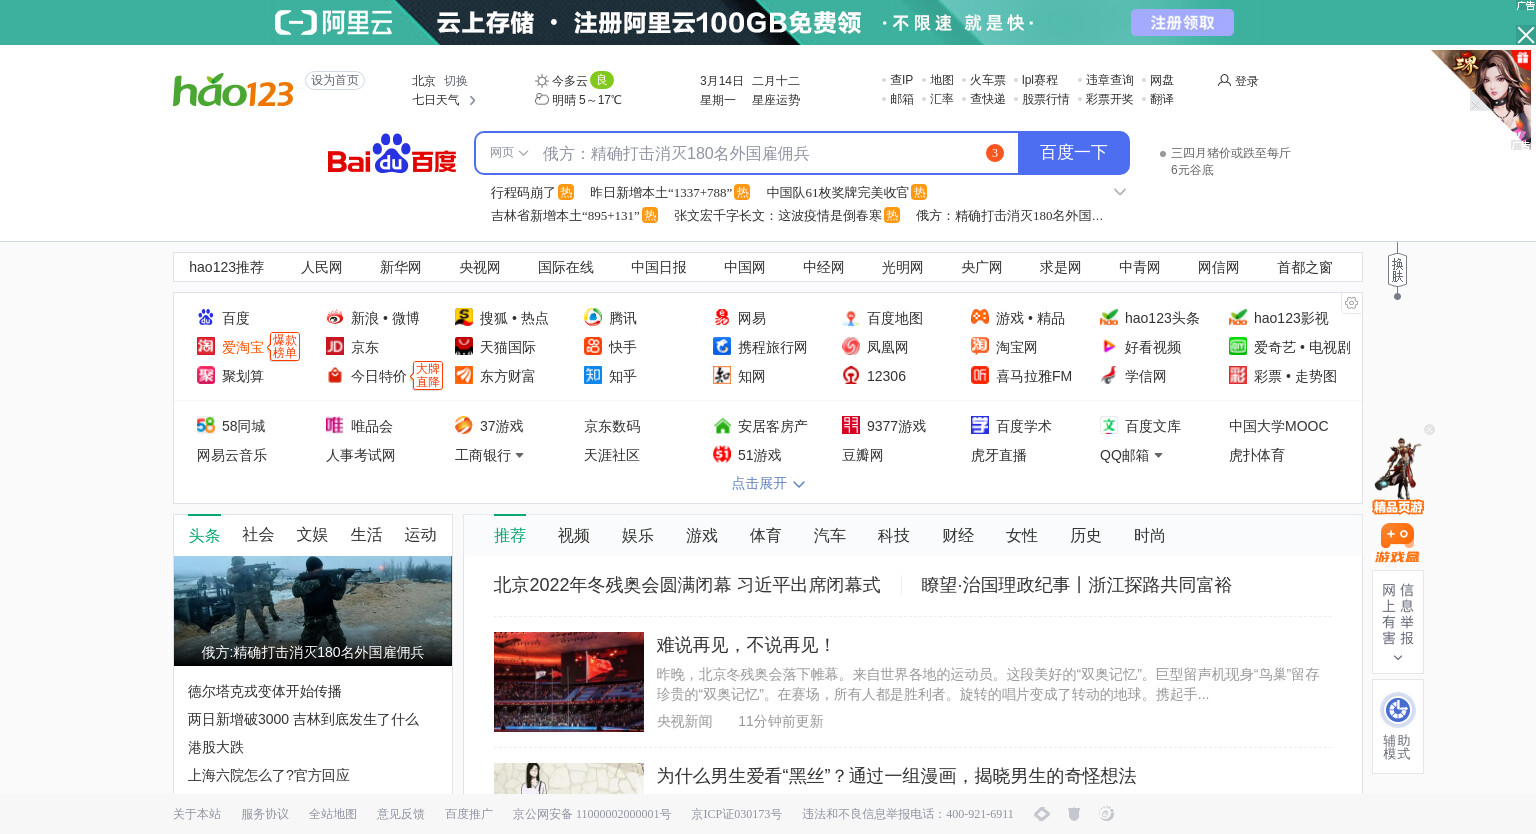Click the 换肤 skin changer tag

(x=1398, y=270)
